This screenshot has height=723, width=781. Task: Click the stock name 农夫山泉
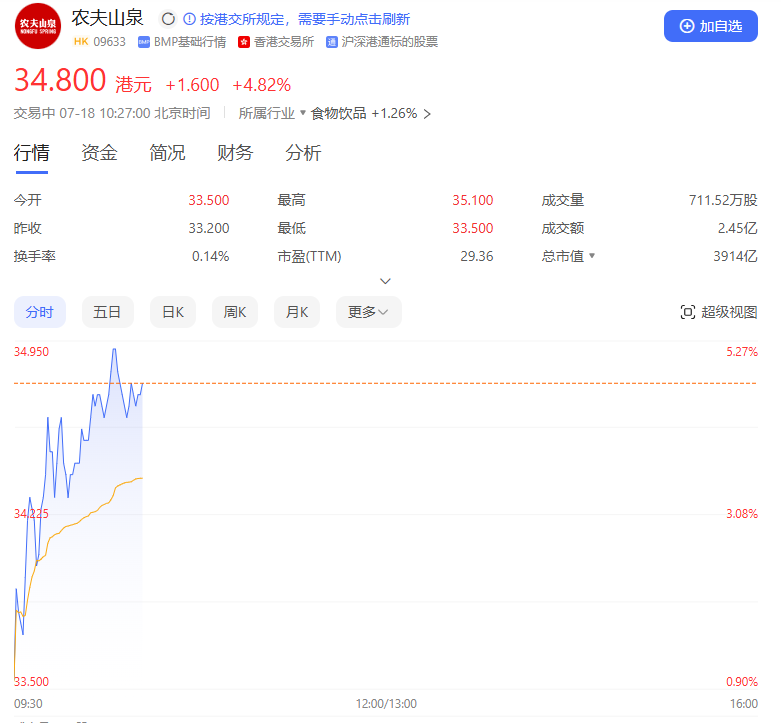(108, 18)
